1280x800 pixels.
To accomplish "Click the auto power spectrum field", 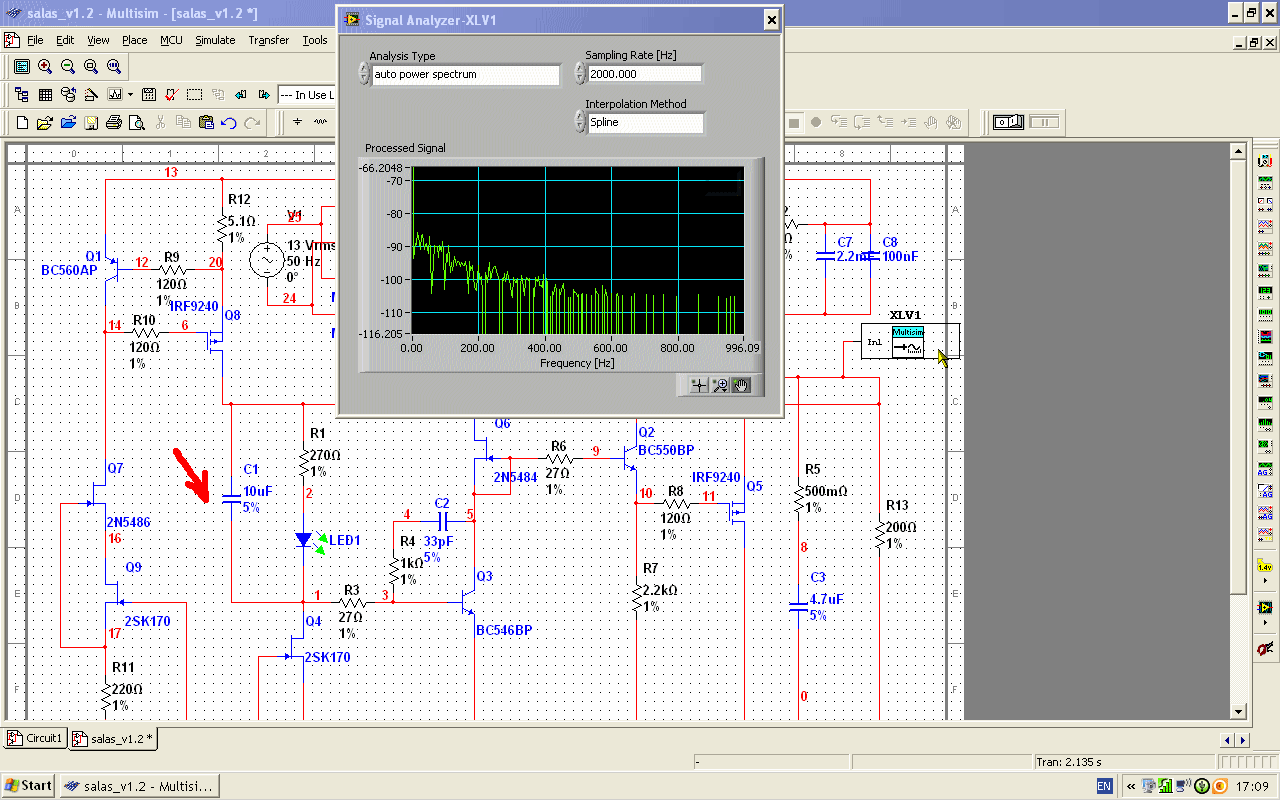I will [x=466, y=75].
